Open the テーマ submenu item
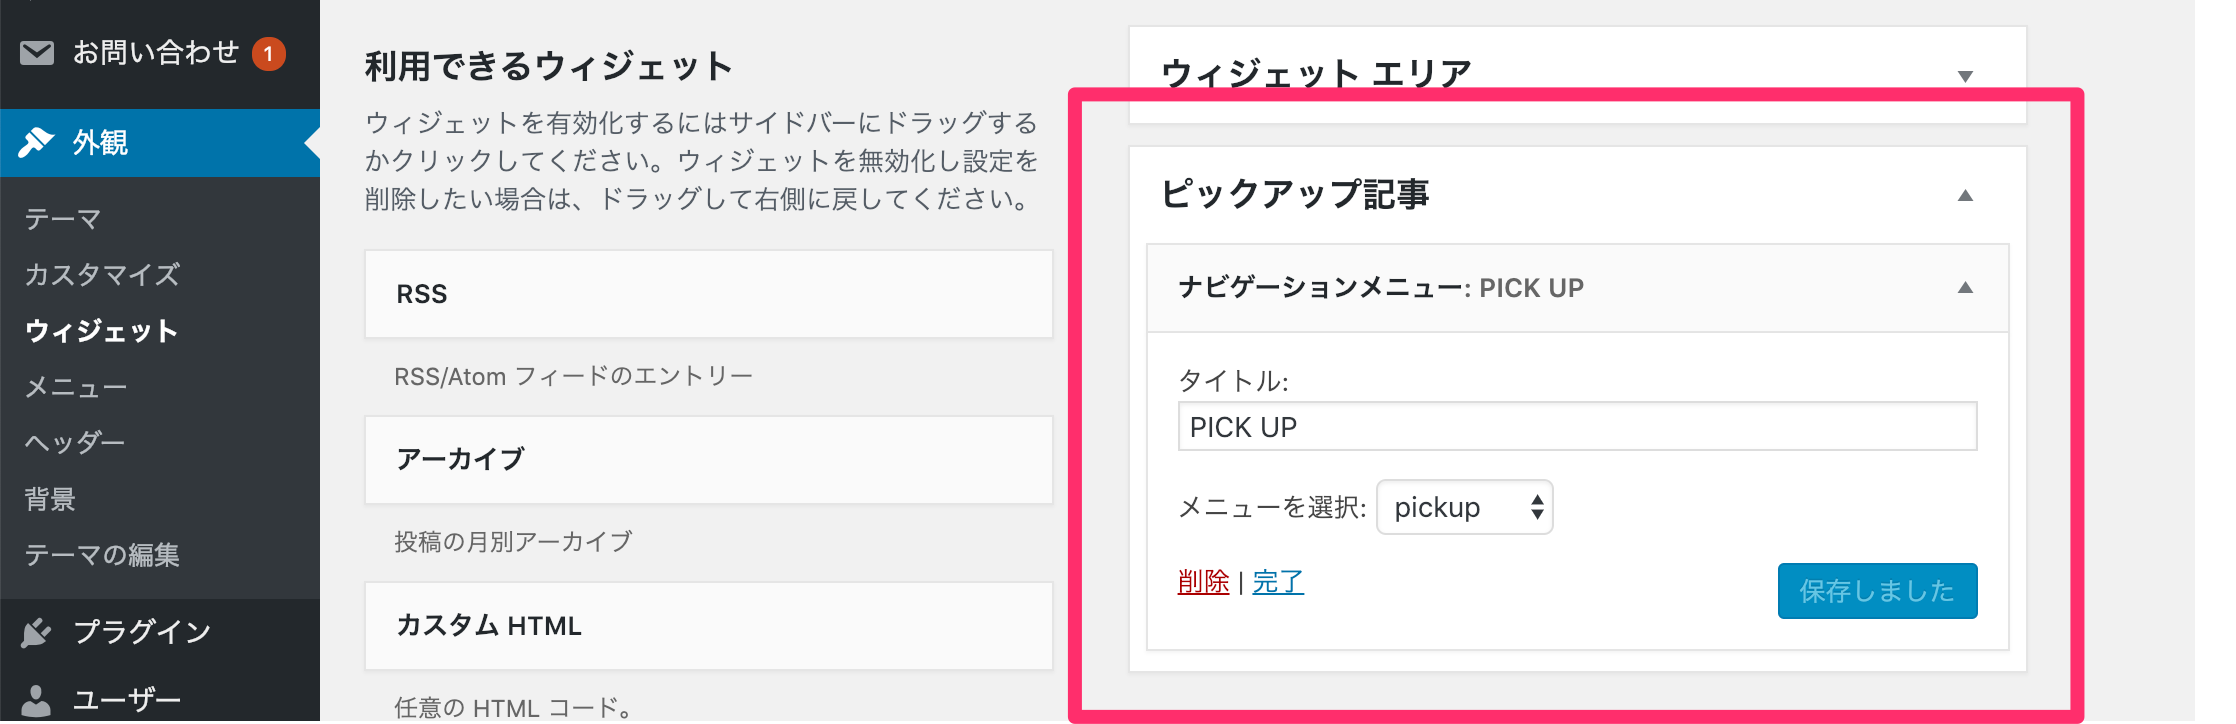 click(63, 219)
